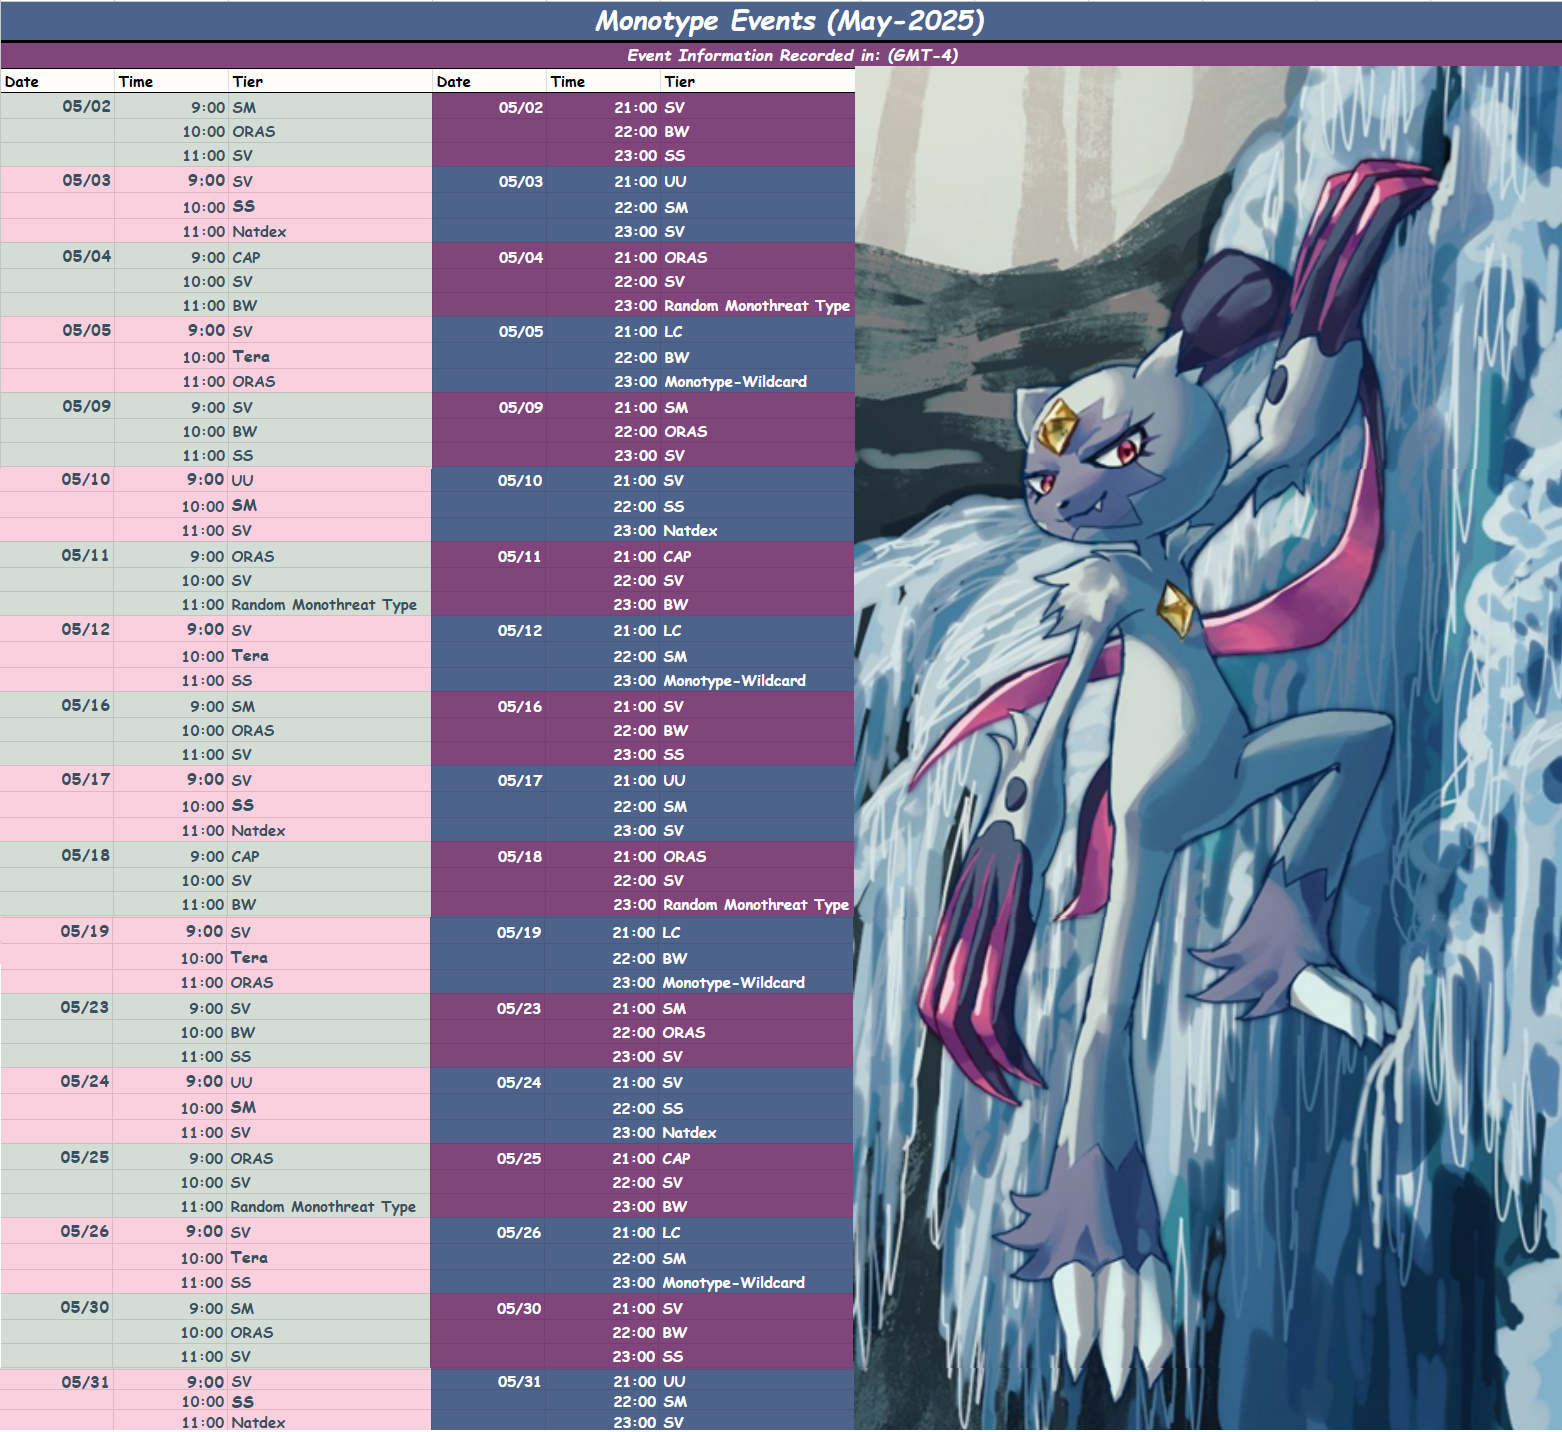Select the "Event Information Recorded in: (GMT-4)" banner
The image size is (1562, 1432).
click(792, 55)
